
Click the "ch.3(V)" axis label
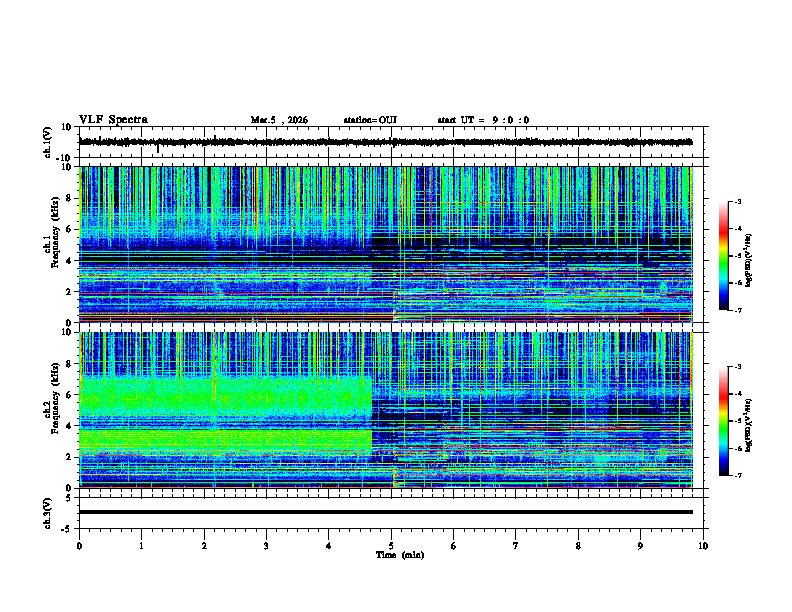pos(48,514)
